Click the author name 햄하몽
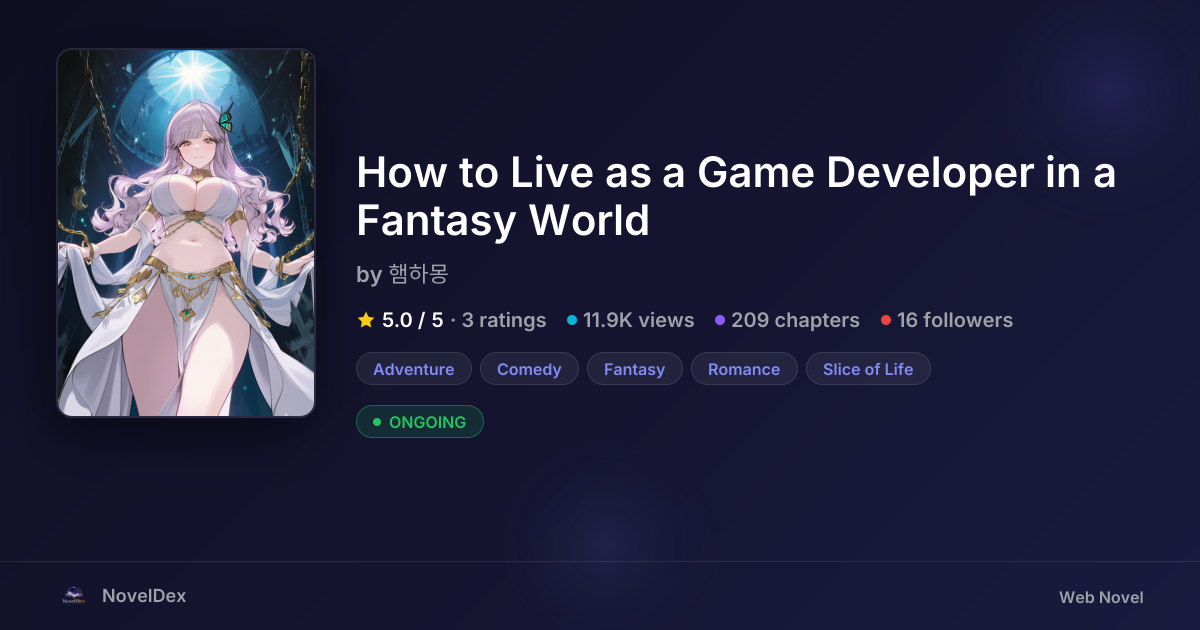The height and width of the screenshot is (630, 1200). [418, 275]
